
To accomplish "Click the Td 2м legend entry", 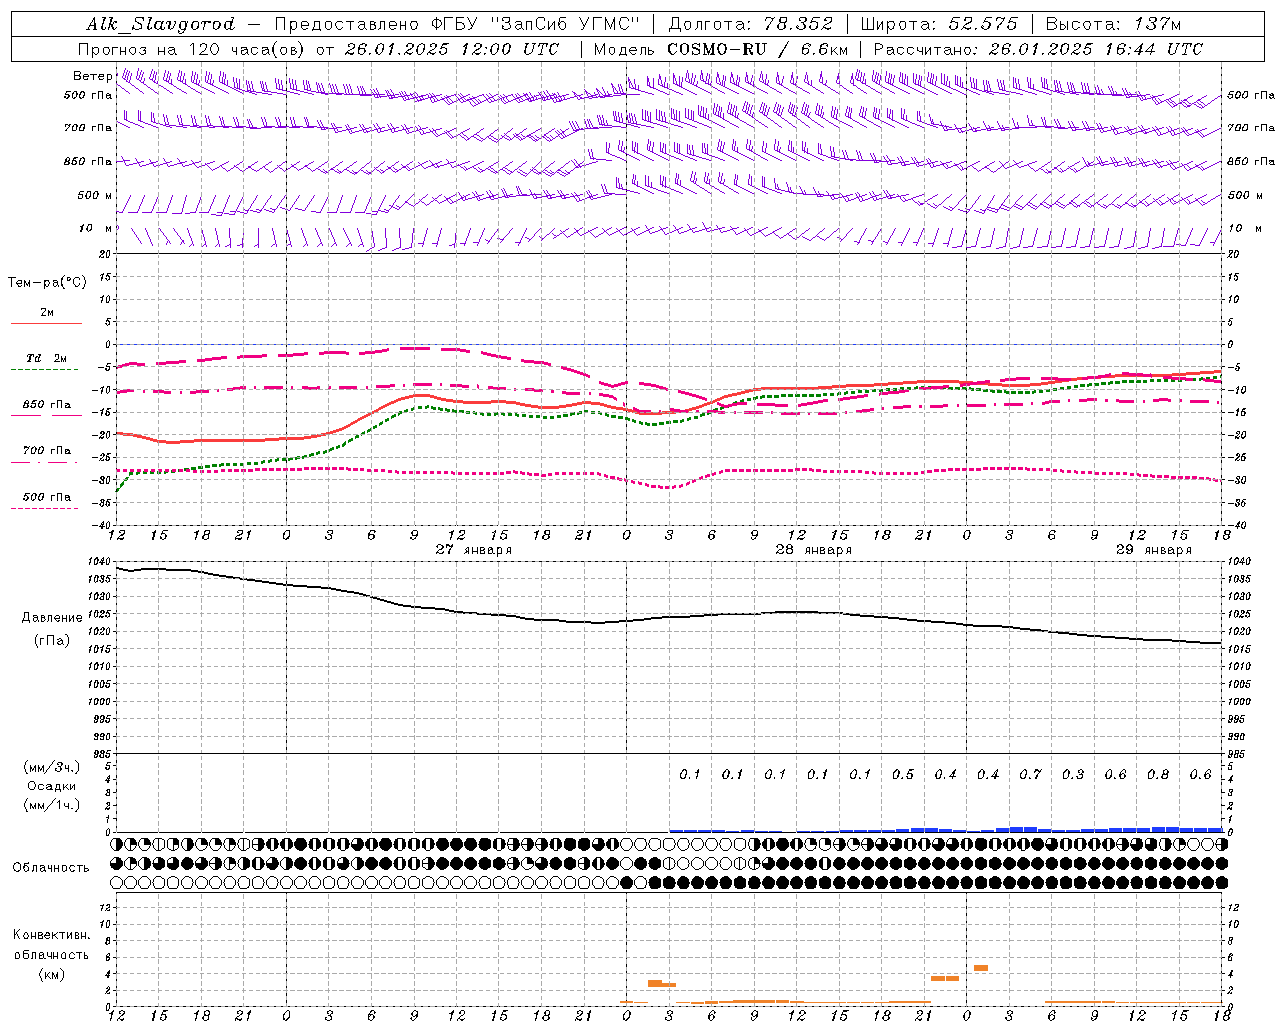I will (46, 358).
